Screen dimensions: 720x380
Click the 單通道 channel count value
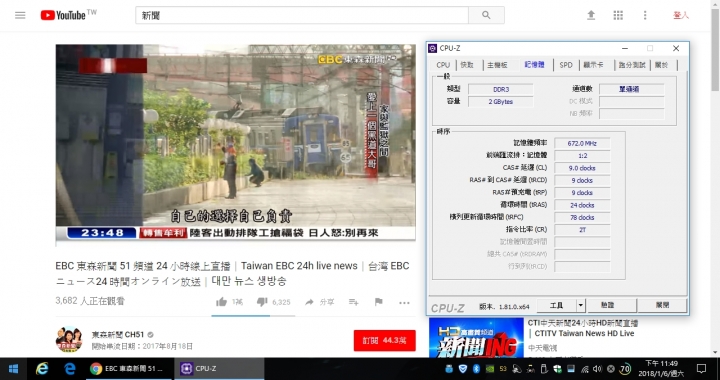tap(632, 89)
